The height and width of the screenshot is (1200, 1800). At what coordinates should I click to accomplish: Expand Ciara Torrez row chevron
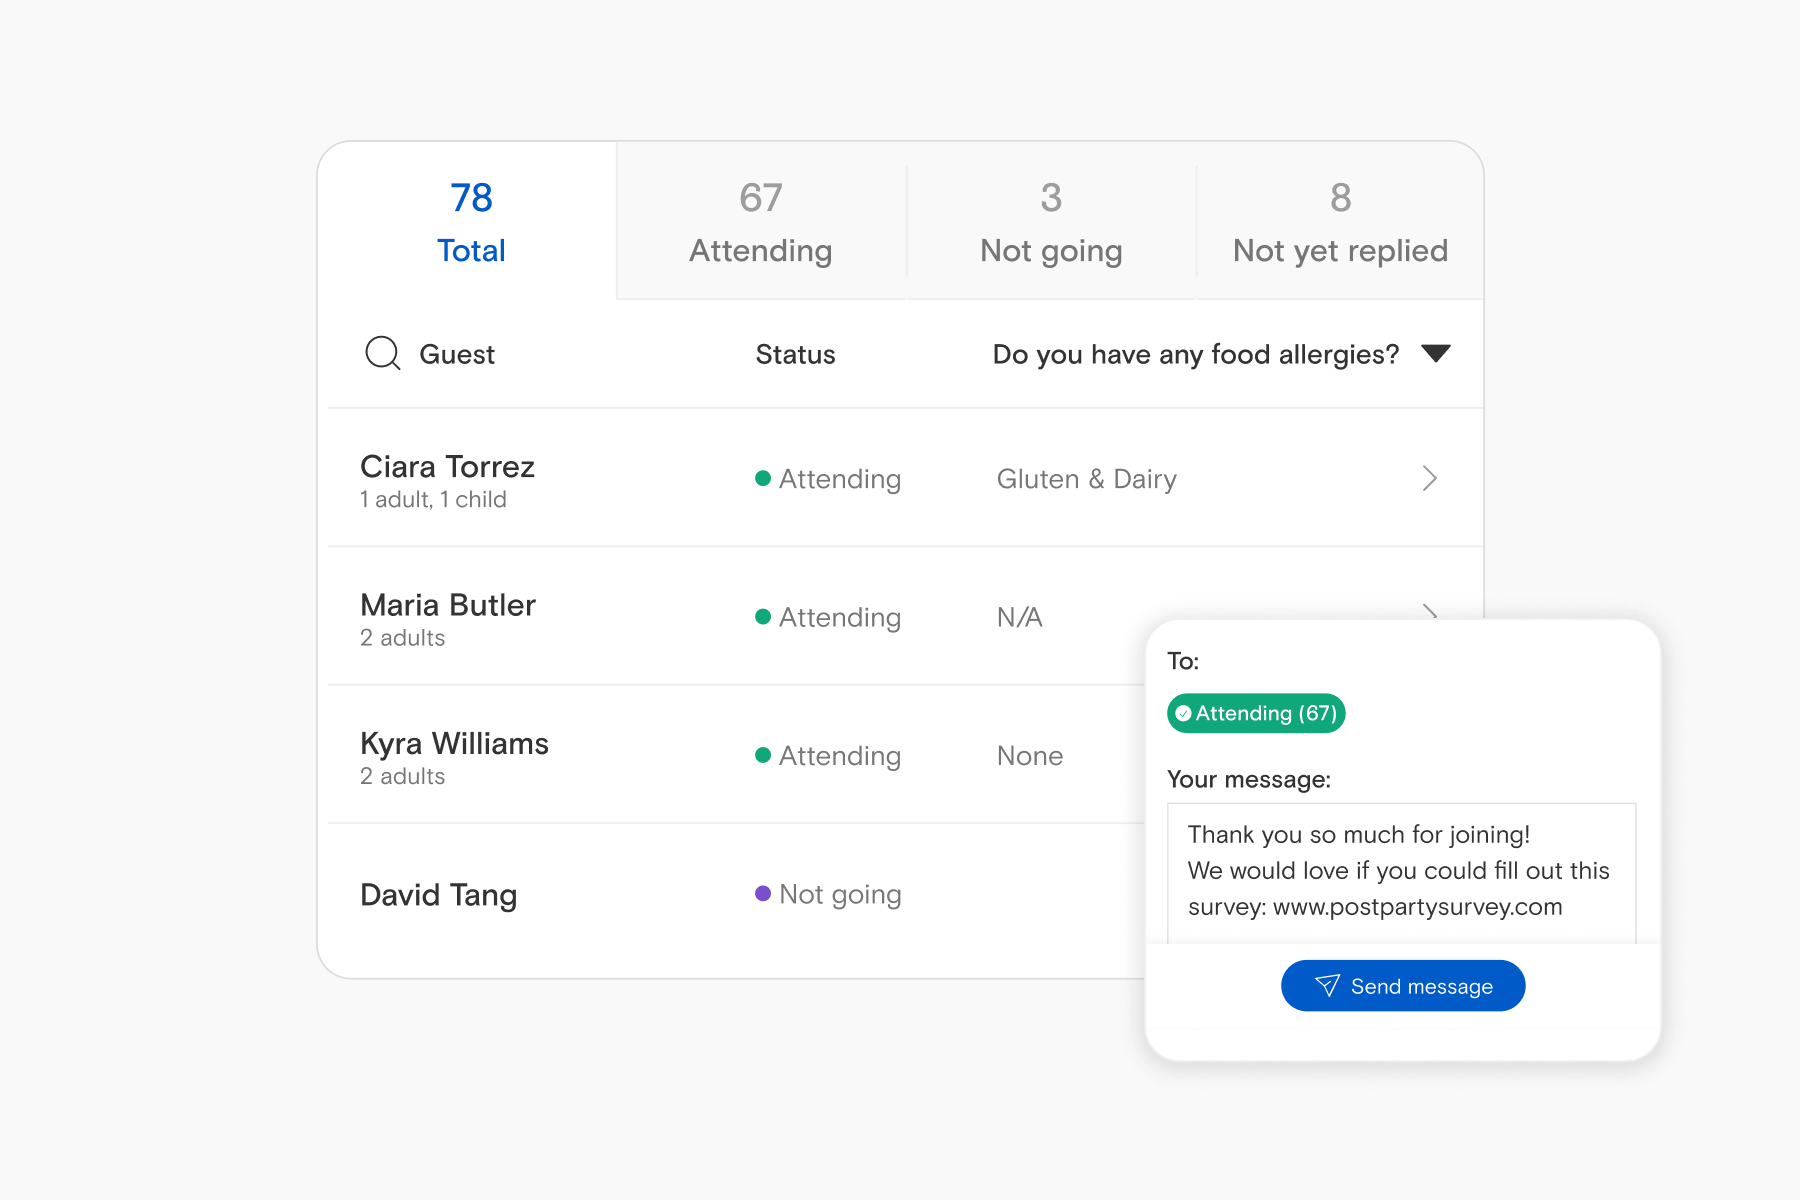[x=1429, y=478]
